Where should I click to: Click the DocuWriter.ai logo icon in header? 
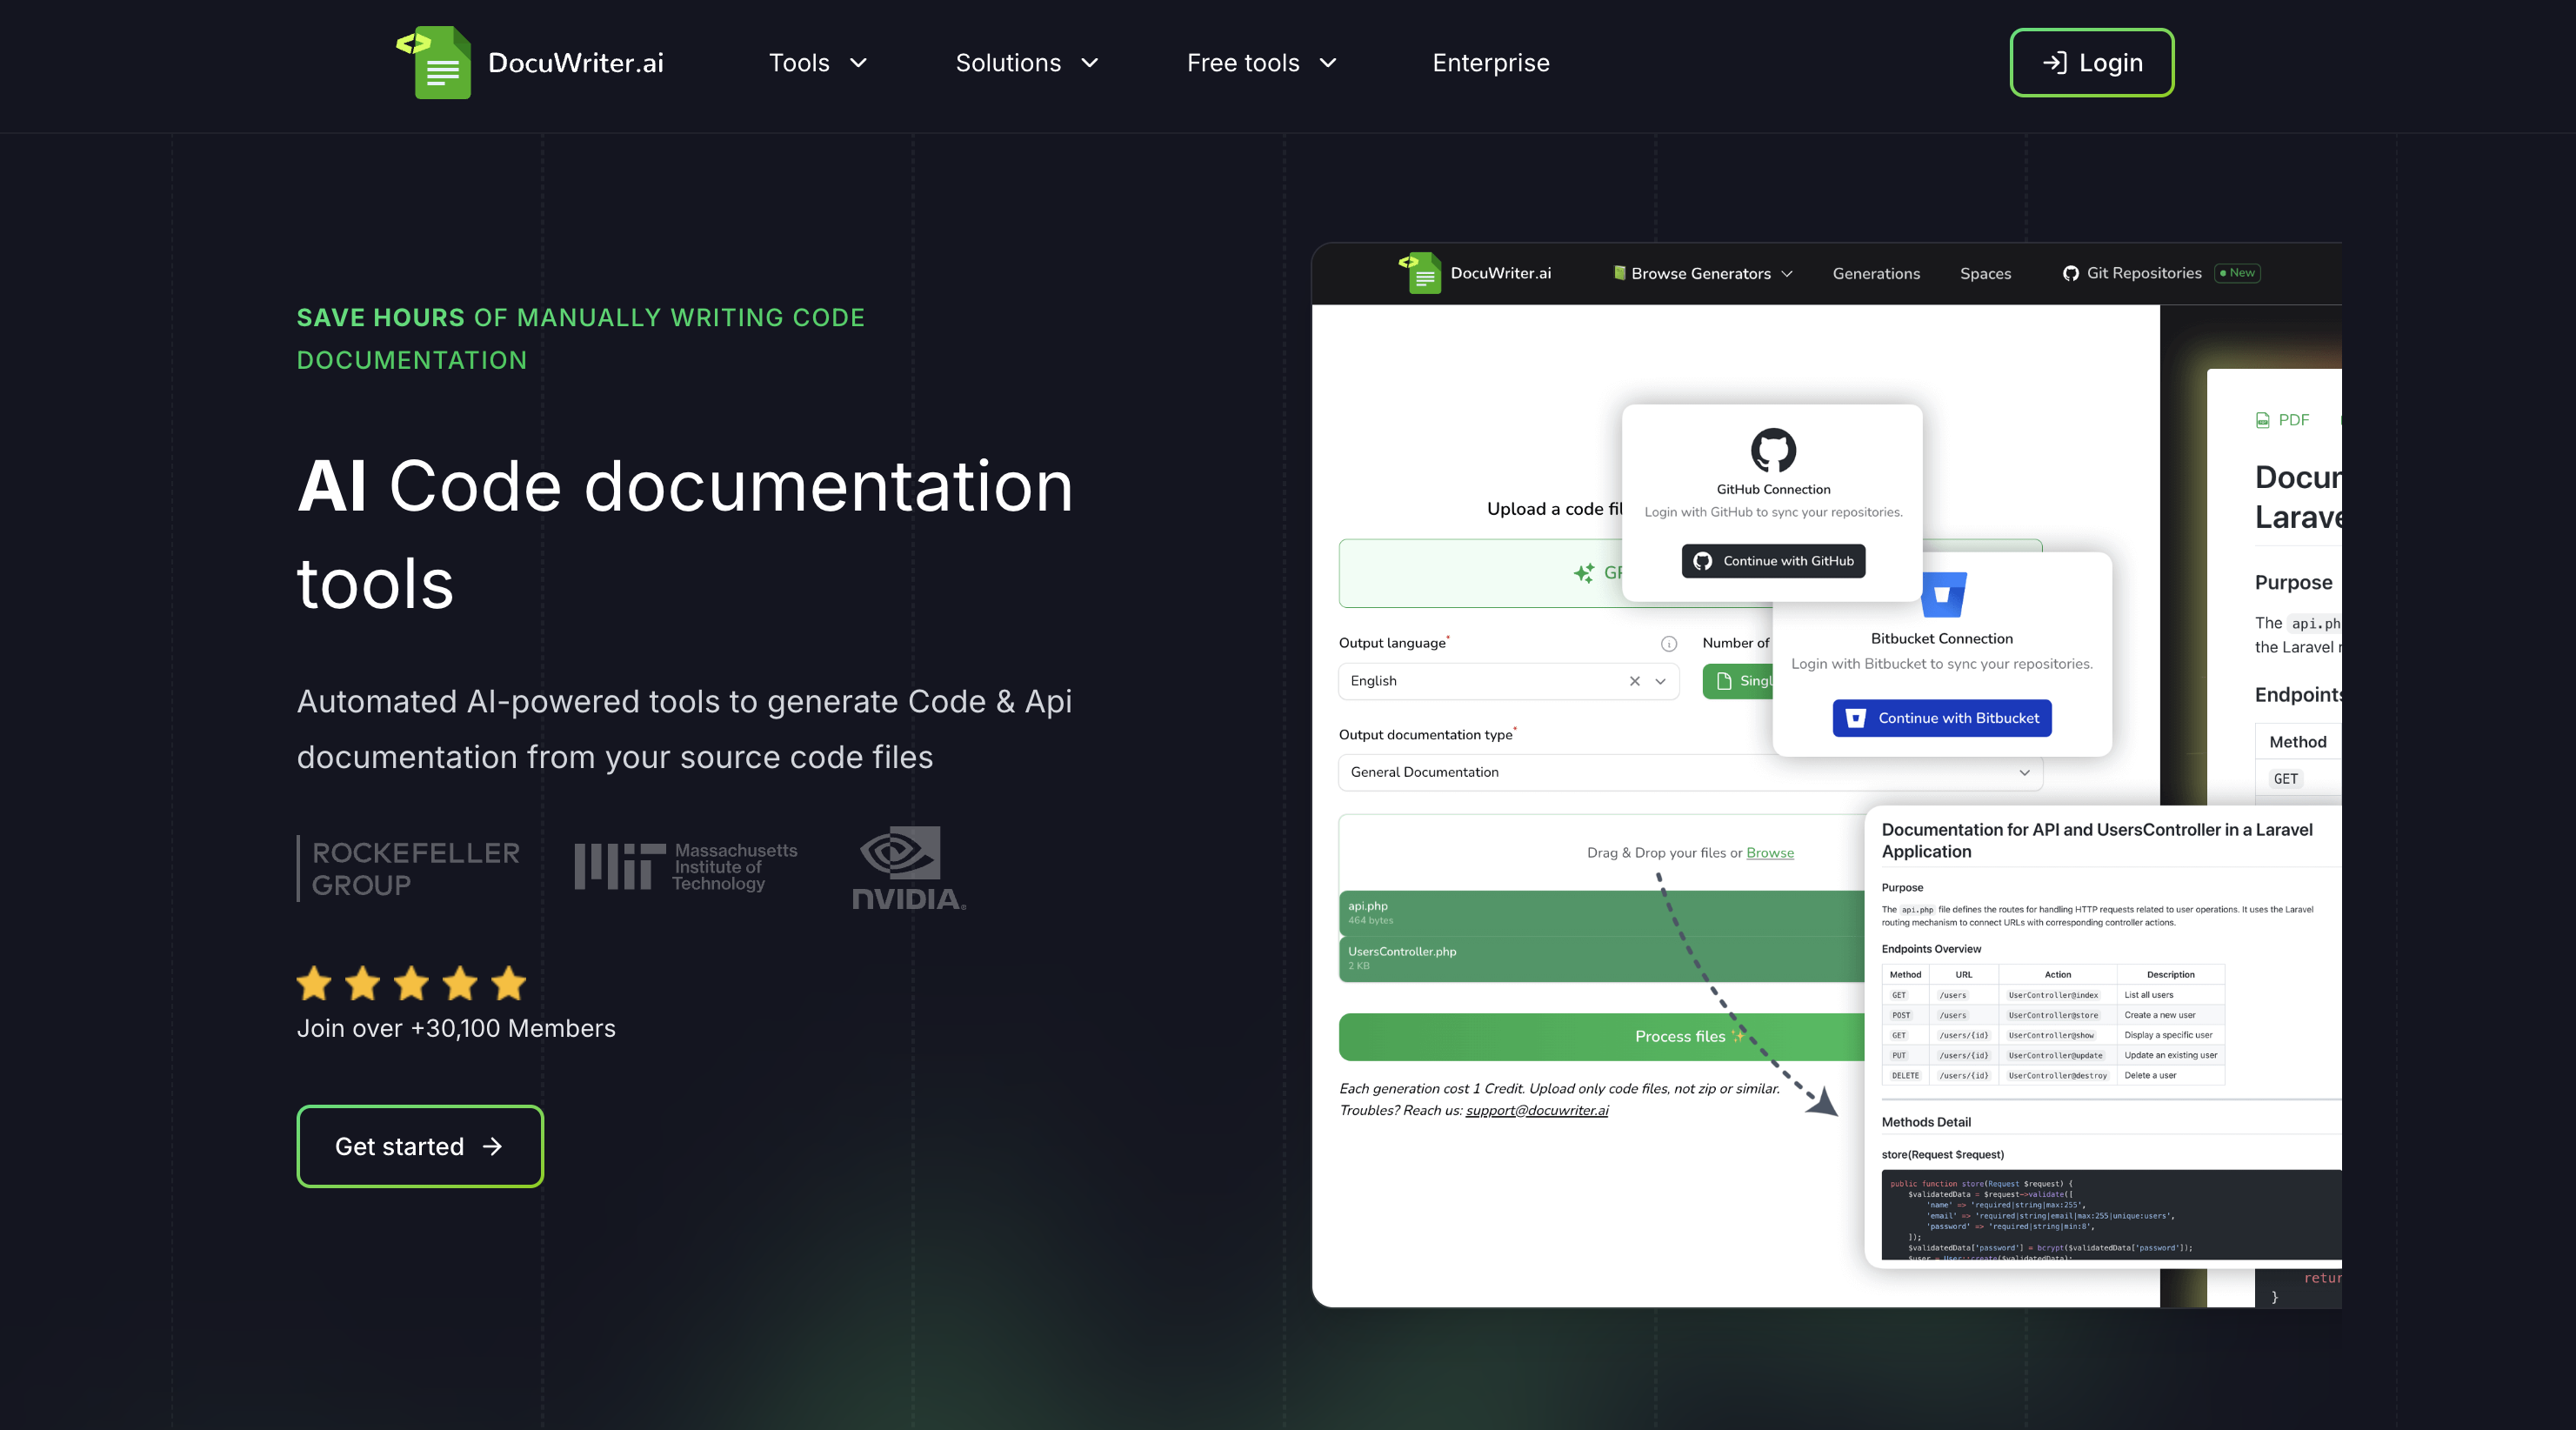coord(434,62)
